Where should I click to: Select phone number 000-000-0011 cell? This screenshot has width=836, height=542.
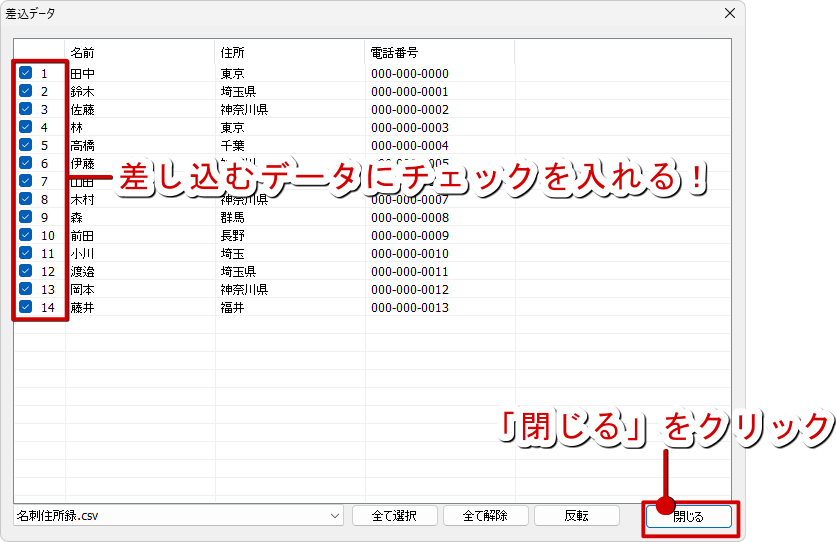(410, 271)
